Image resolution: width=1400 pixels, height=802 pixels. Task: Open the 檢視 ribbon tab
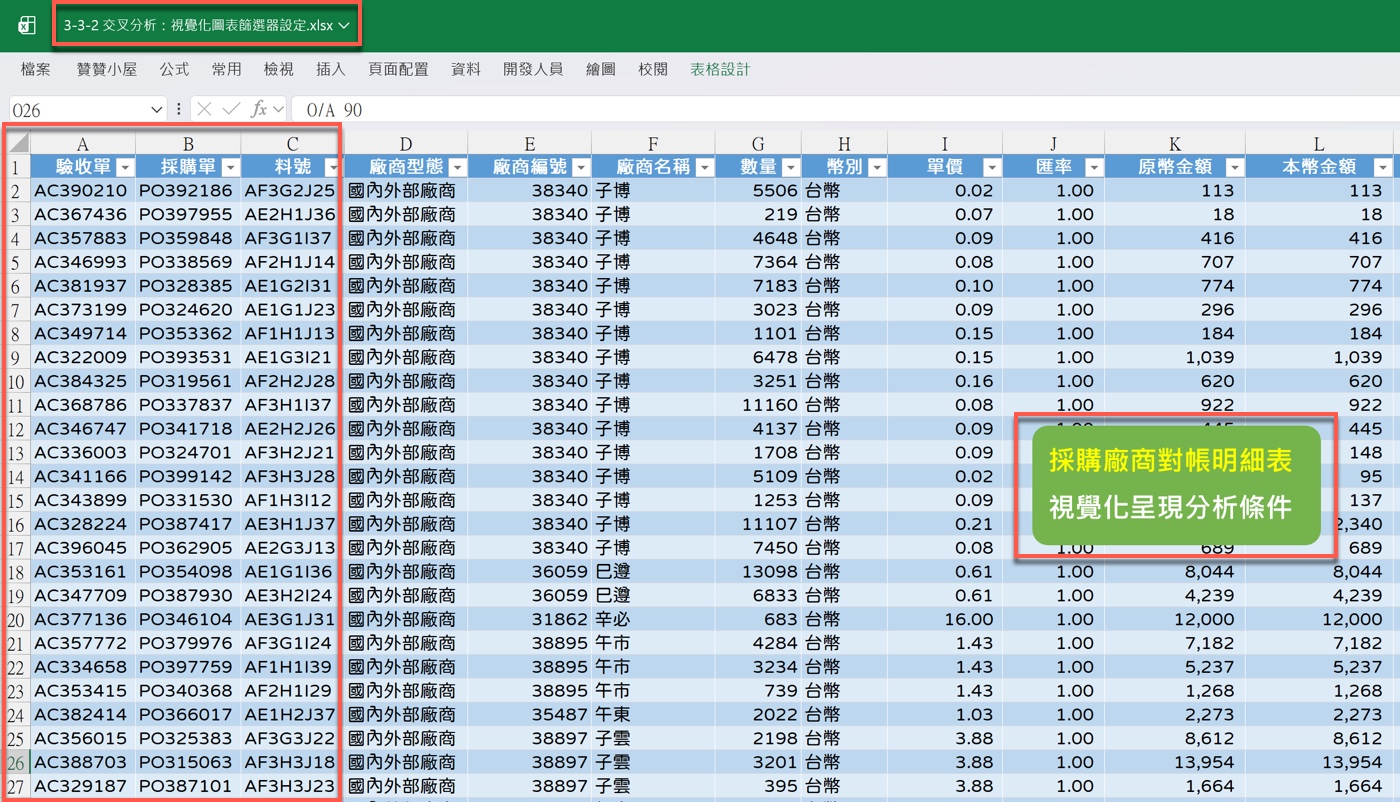pos(278,69)
